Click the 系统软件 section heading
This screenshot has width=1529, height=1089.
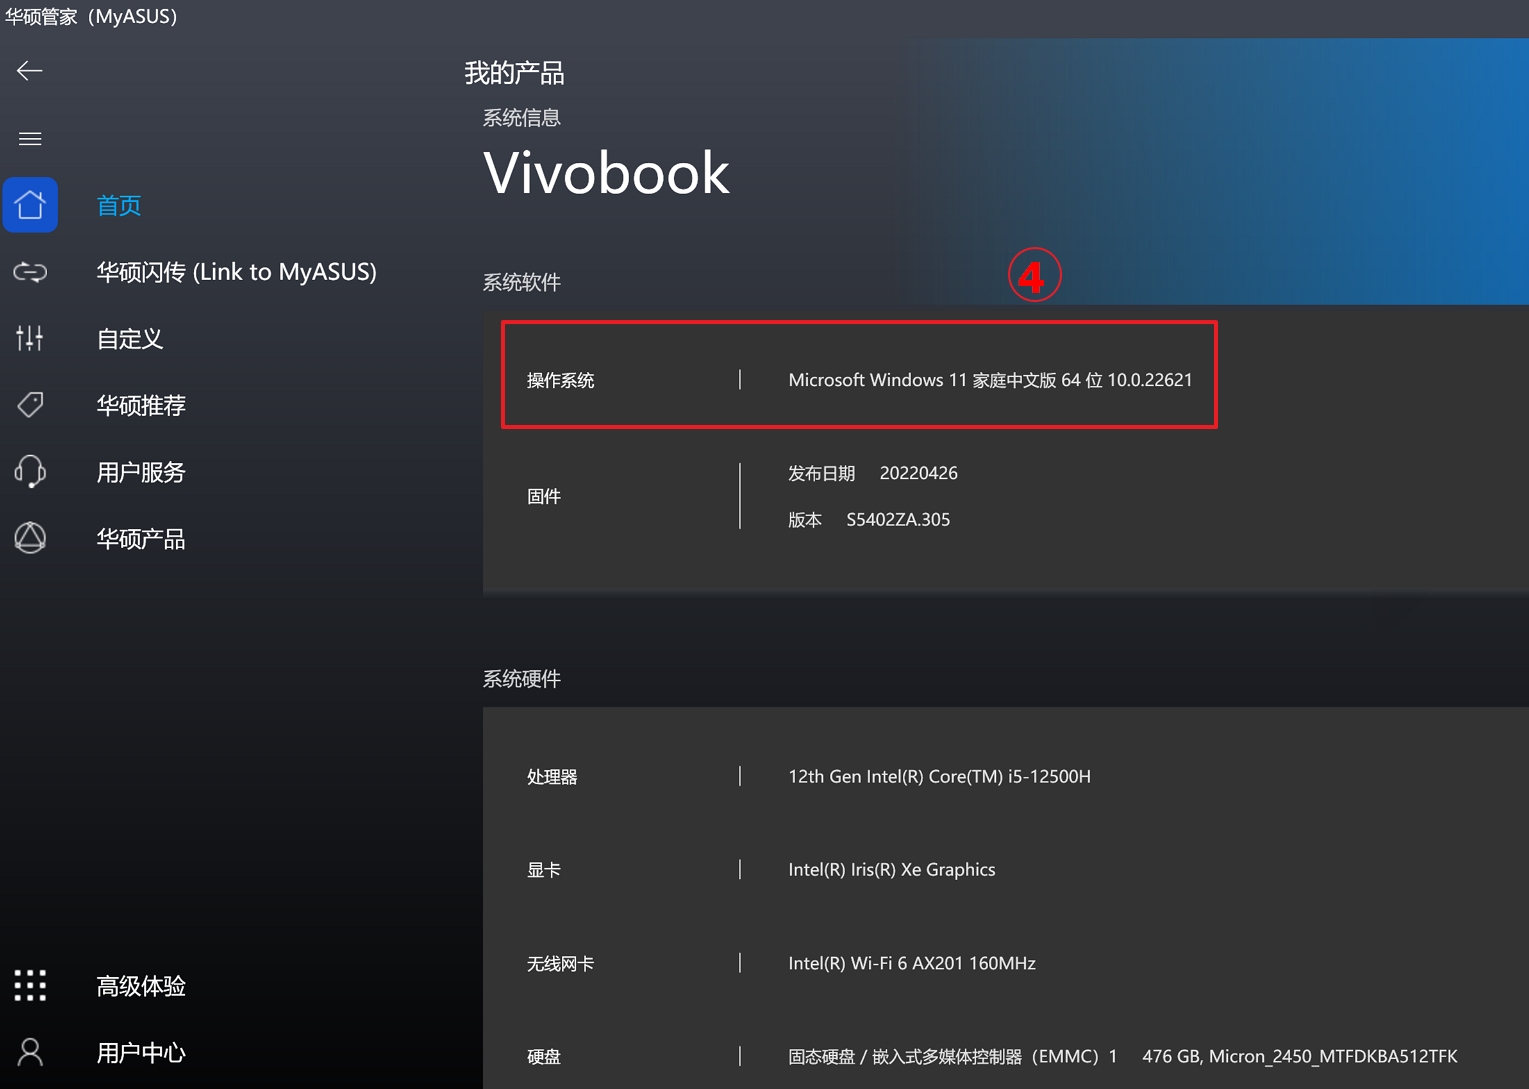pos(522,282)
